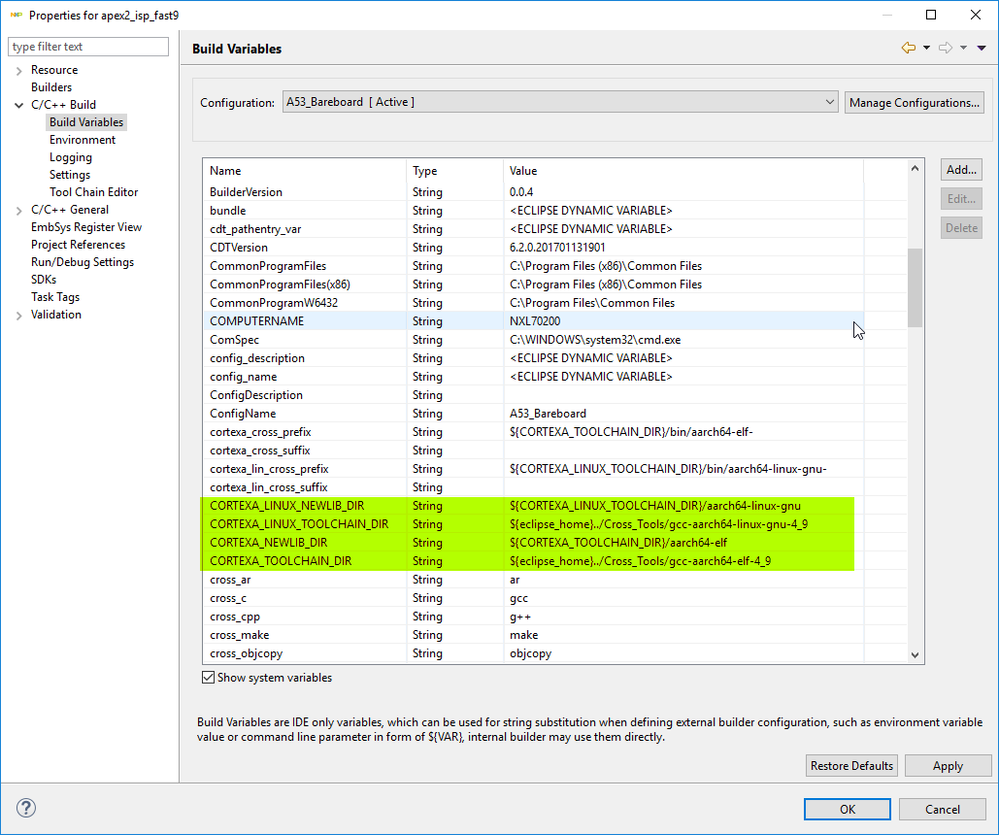Click the Add... button
Screen dimensions: 999x835
pos(961,169)
